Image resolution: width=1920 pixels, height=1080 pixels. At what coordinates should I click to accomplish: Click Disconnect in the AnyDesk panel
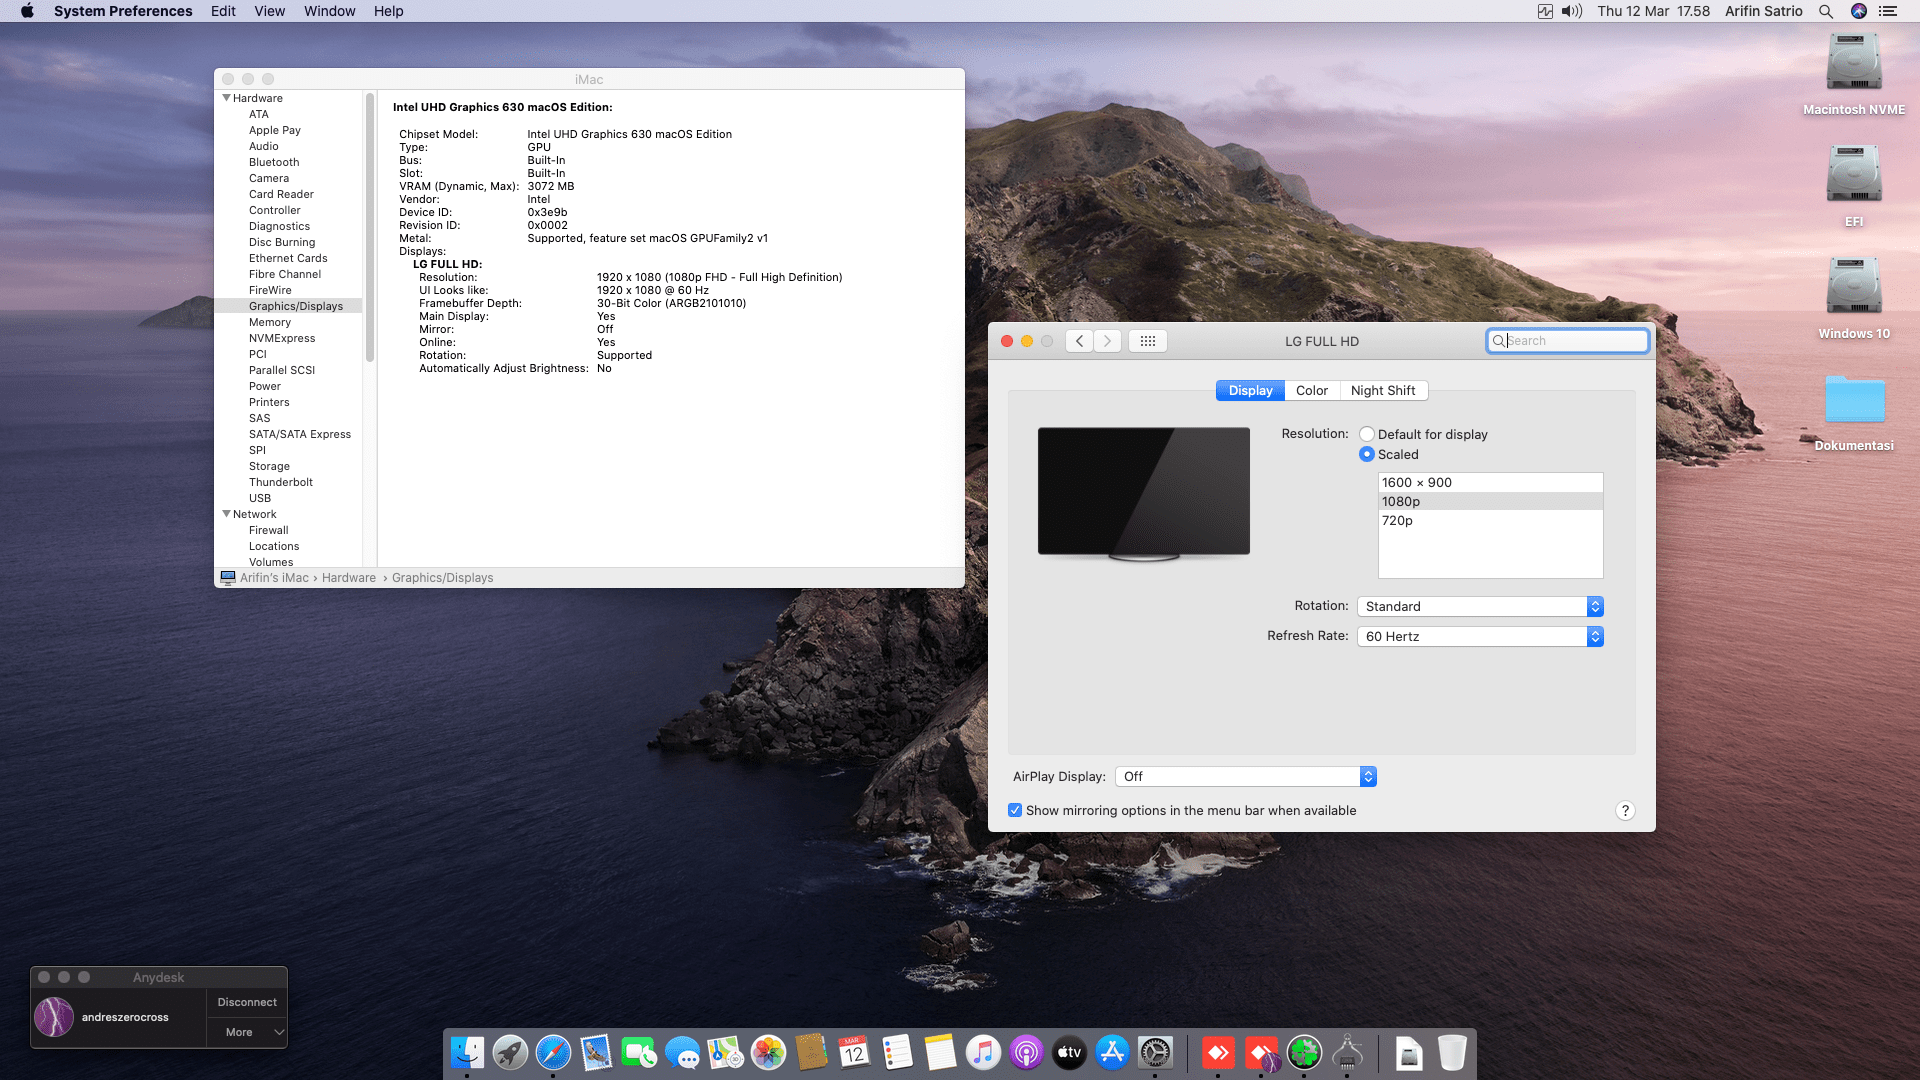tap(247, 1002)
